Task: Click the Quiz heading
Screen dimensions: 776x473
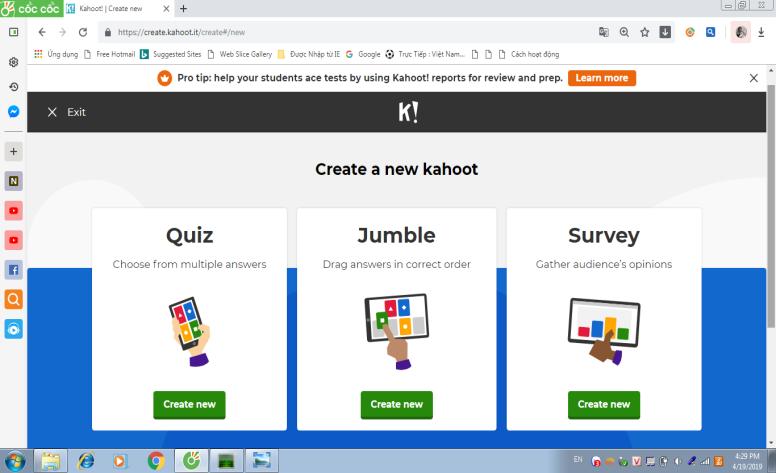Action: click(190, 236)
